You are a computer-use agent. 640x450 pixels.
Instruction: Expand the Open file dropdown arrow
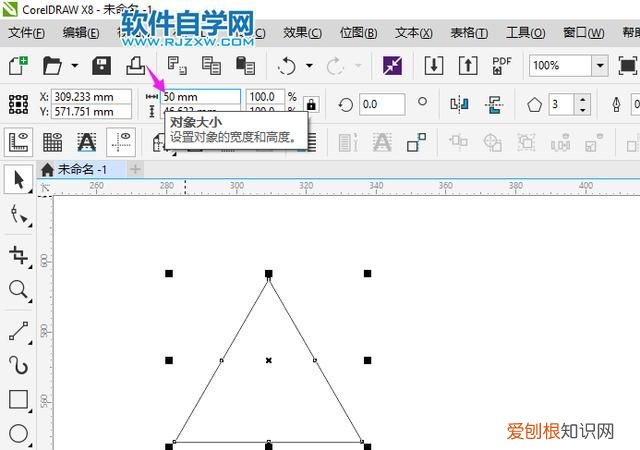pos(75,65)
